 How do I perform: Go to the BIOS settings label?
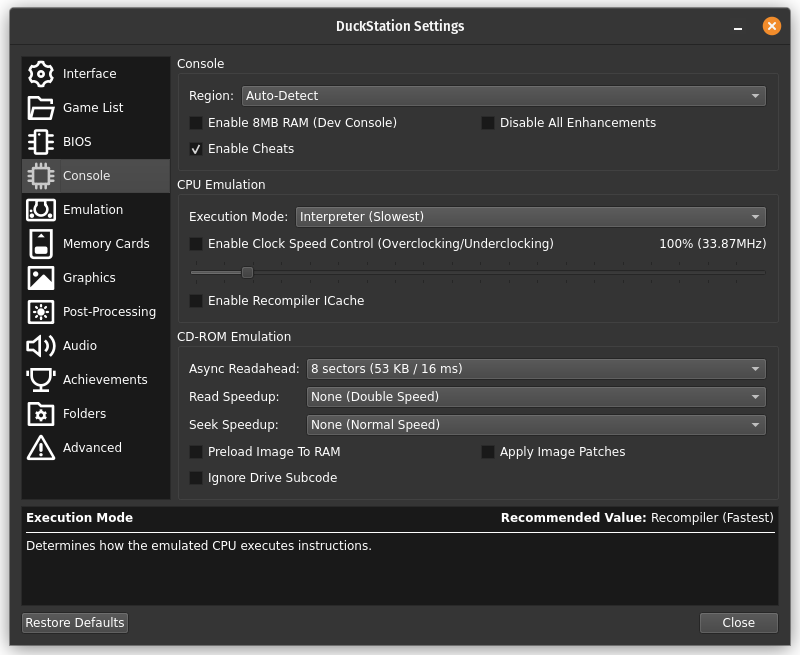[x=77, y=142]
